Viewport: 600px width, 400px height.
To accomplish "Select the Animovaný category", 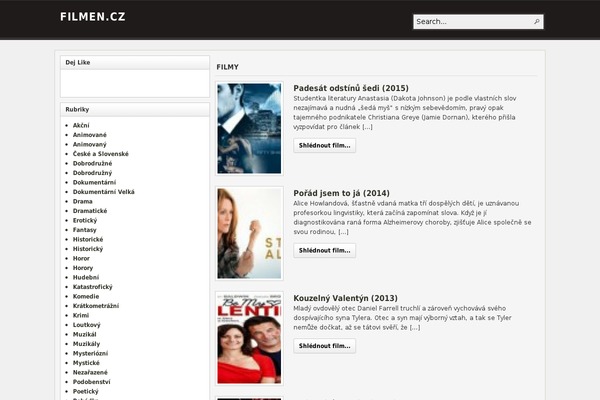I will (x=90, y=144).
